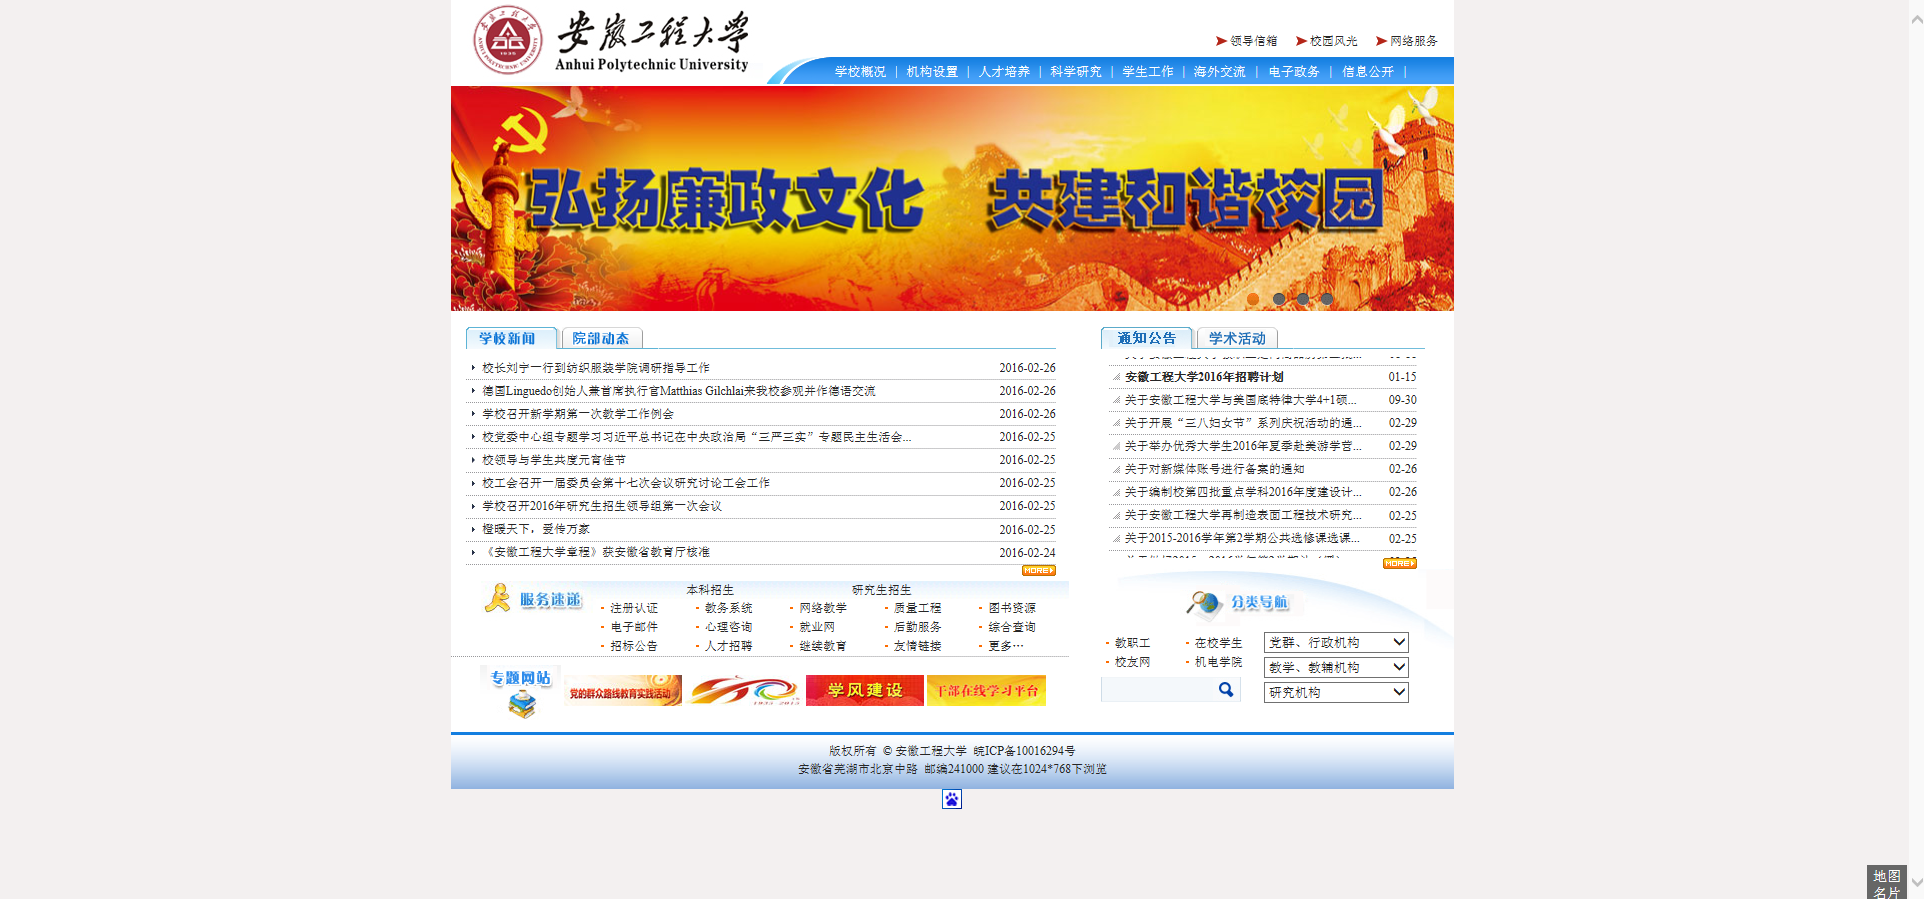
Task: Click the search input field
Action: pos(1158,690)
